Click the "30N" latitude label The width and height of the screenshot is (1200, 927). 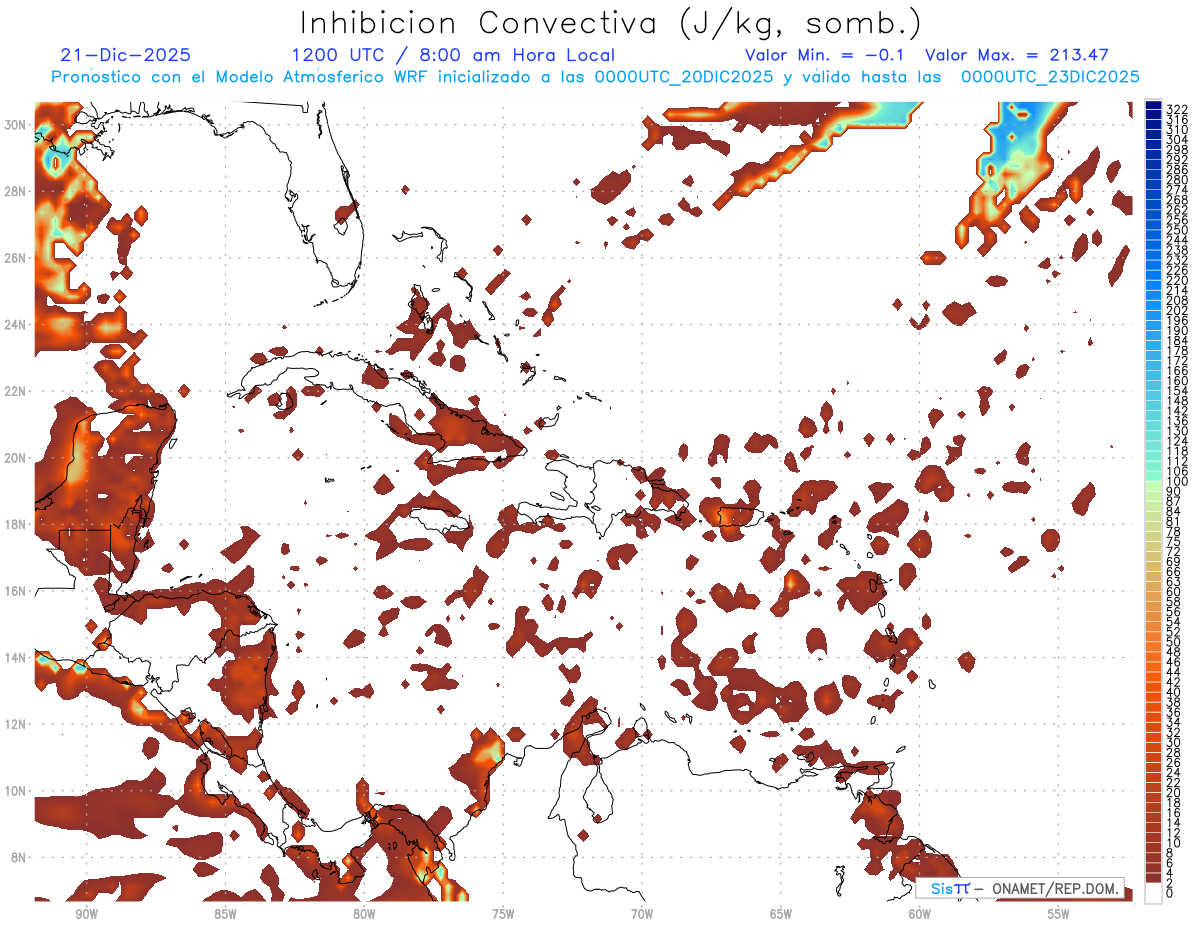(x=17, y=124)
